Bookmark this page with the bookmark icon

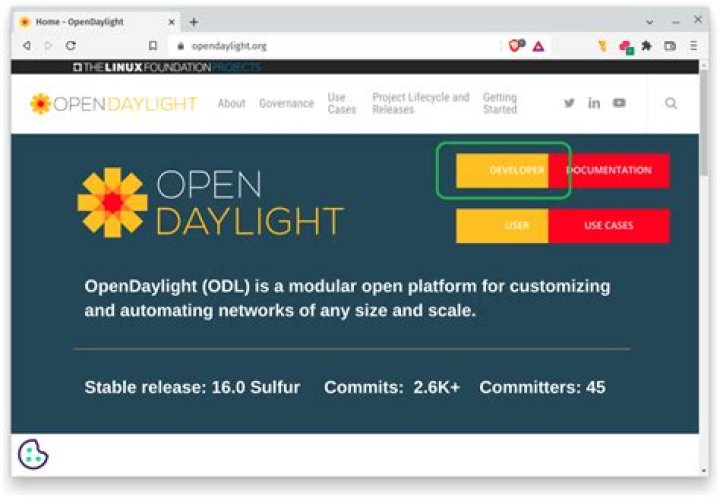153,45
